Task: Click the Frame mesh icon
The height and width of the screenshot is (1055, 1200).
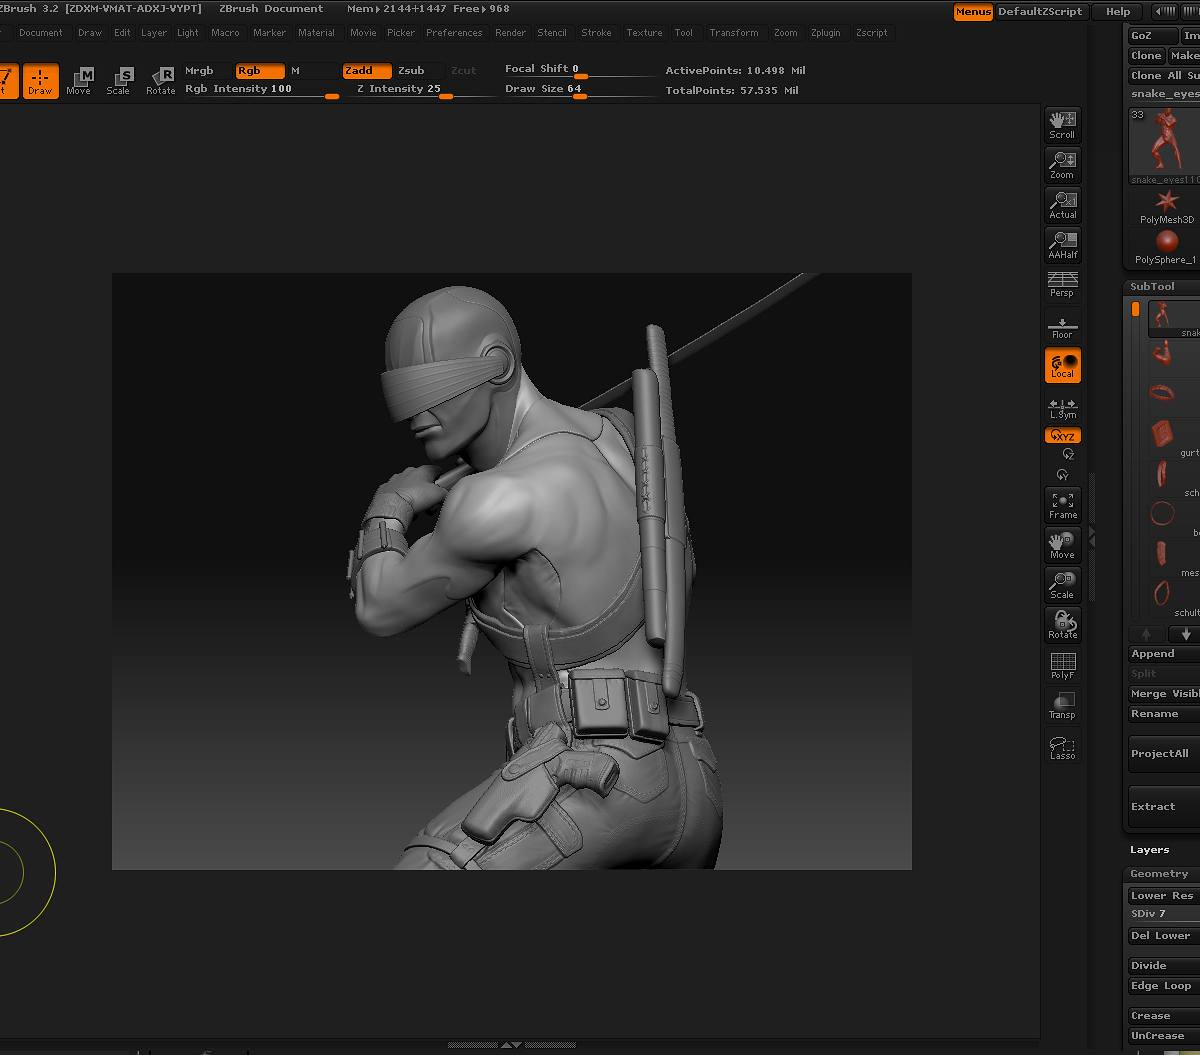Action: (1062, 505)
